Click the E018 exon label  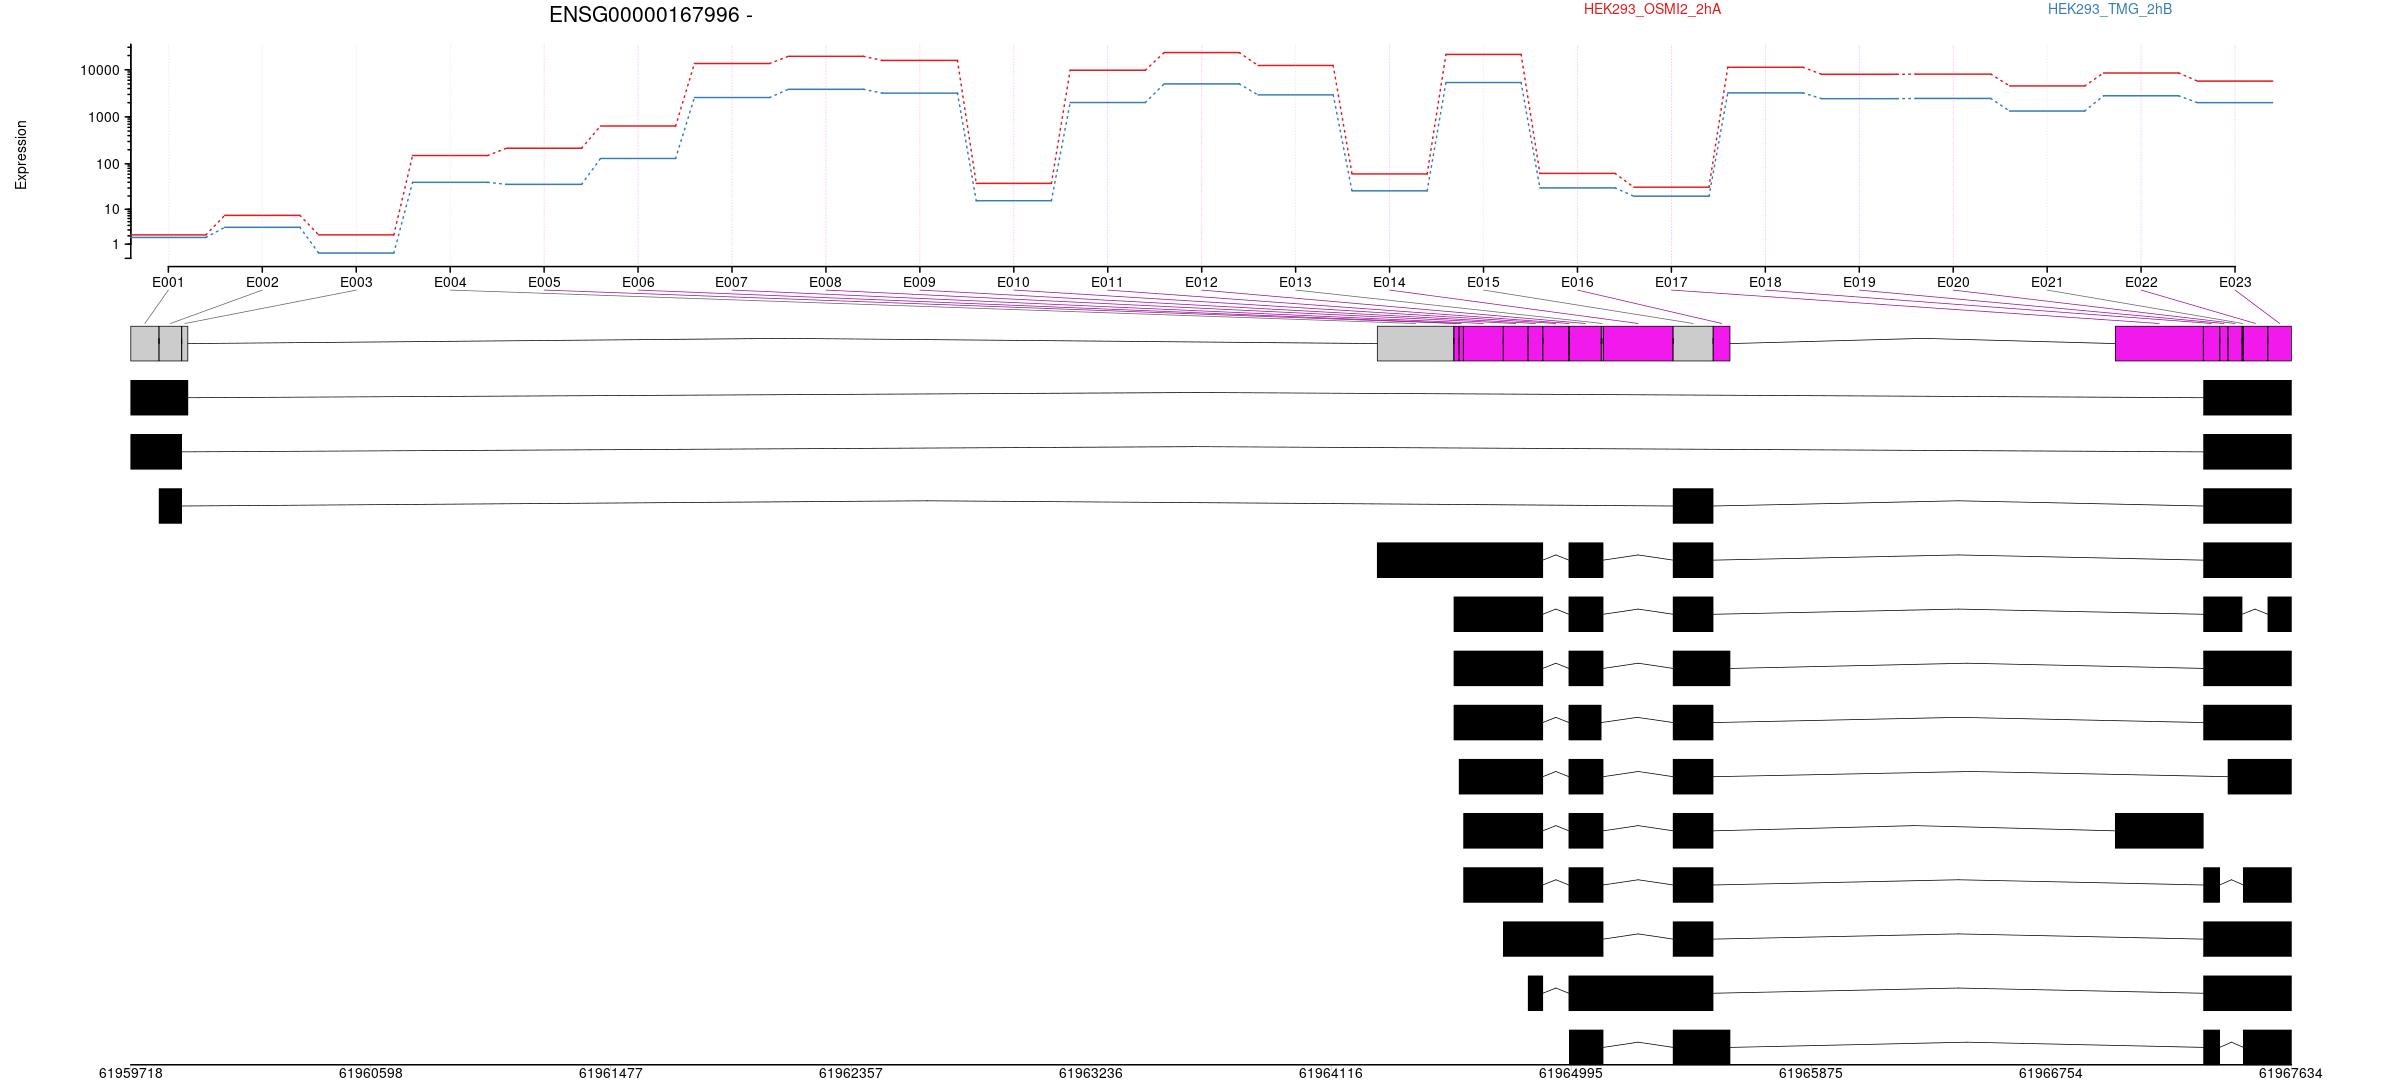coord(1765,282)
